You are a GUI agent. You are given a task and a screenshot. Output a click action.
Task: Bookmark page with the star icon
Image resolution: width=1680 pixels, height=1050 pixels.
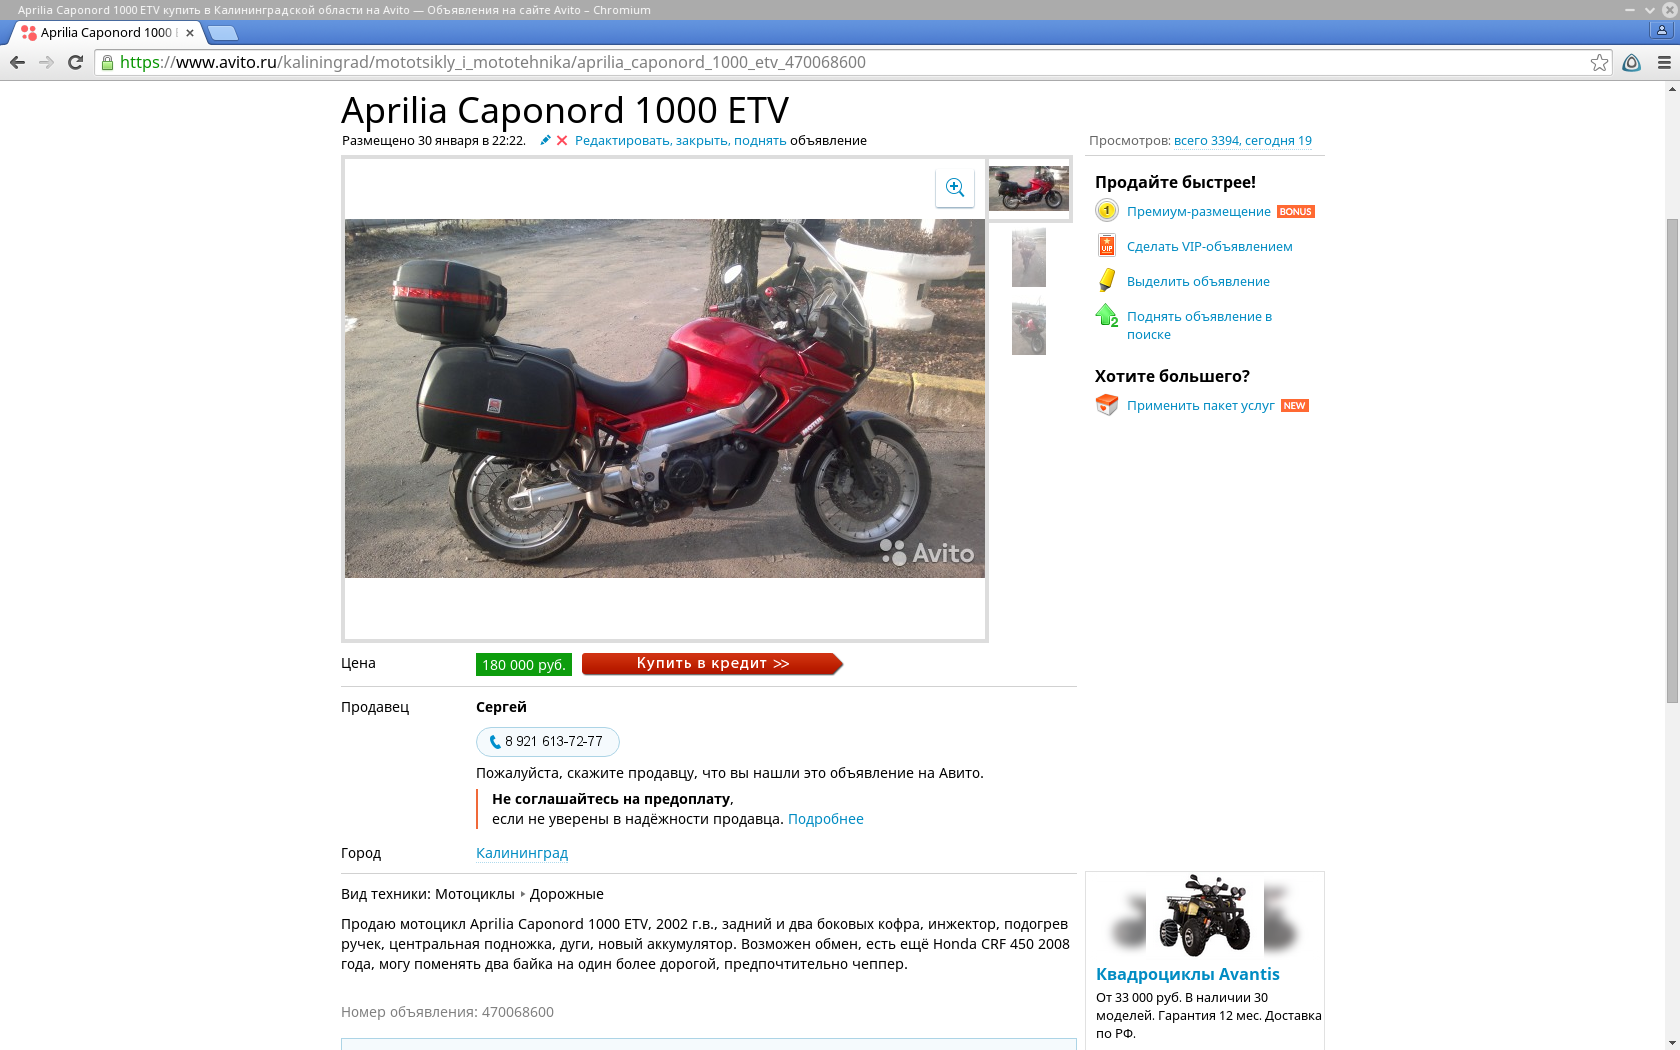(1599, 62)
